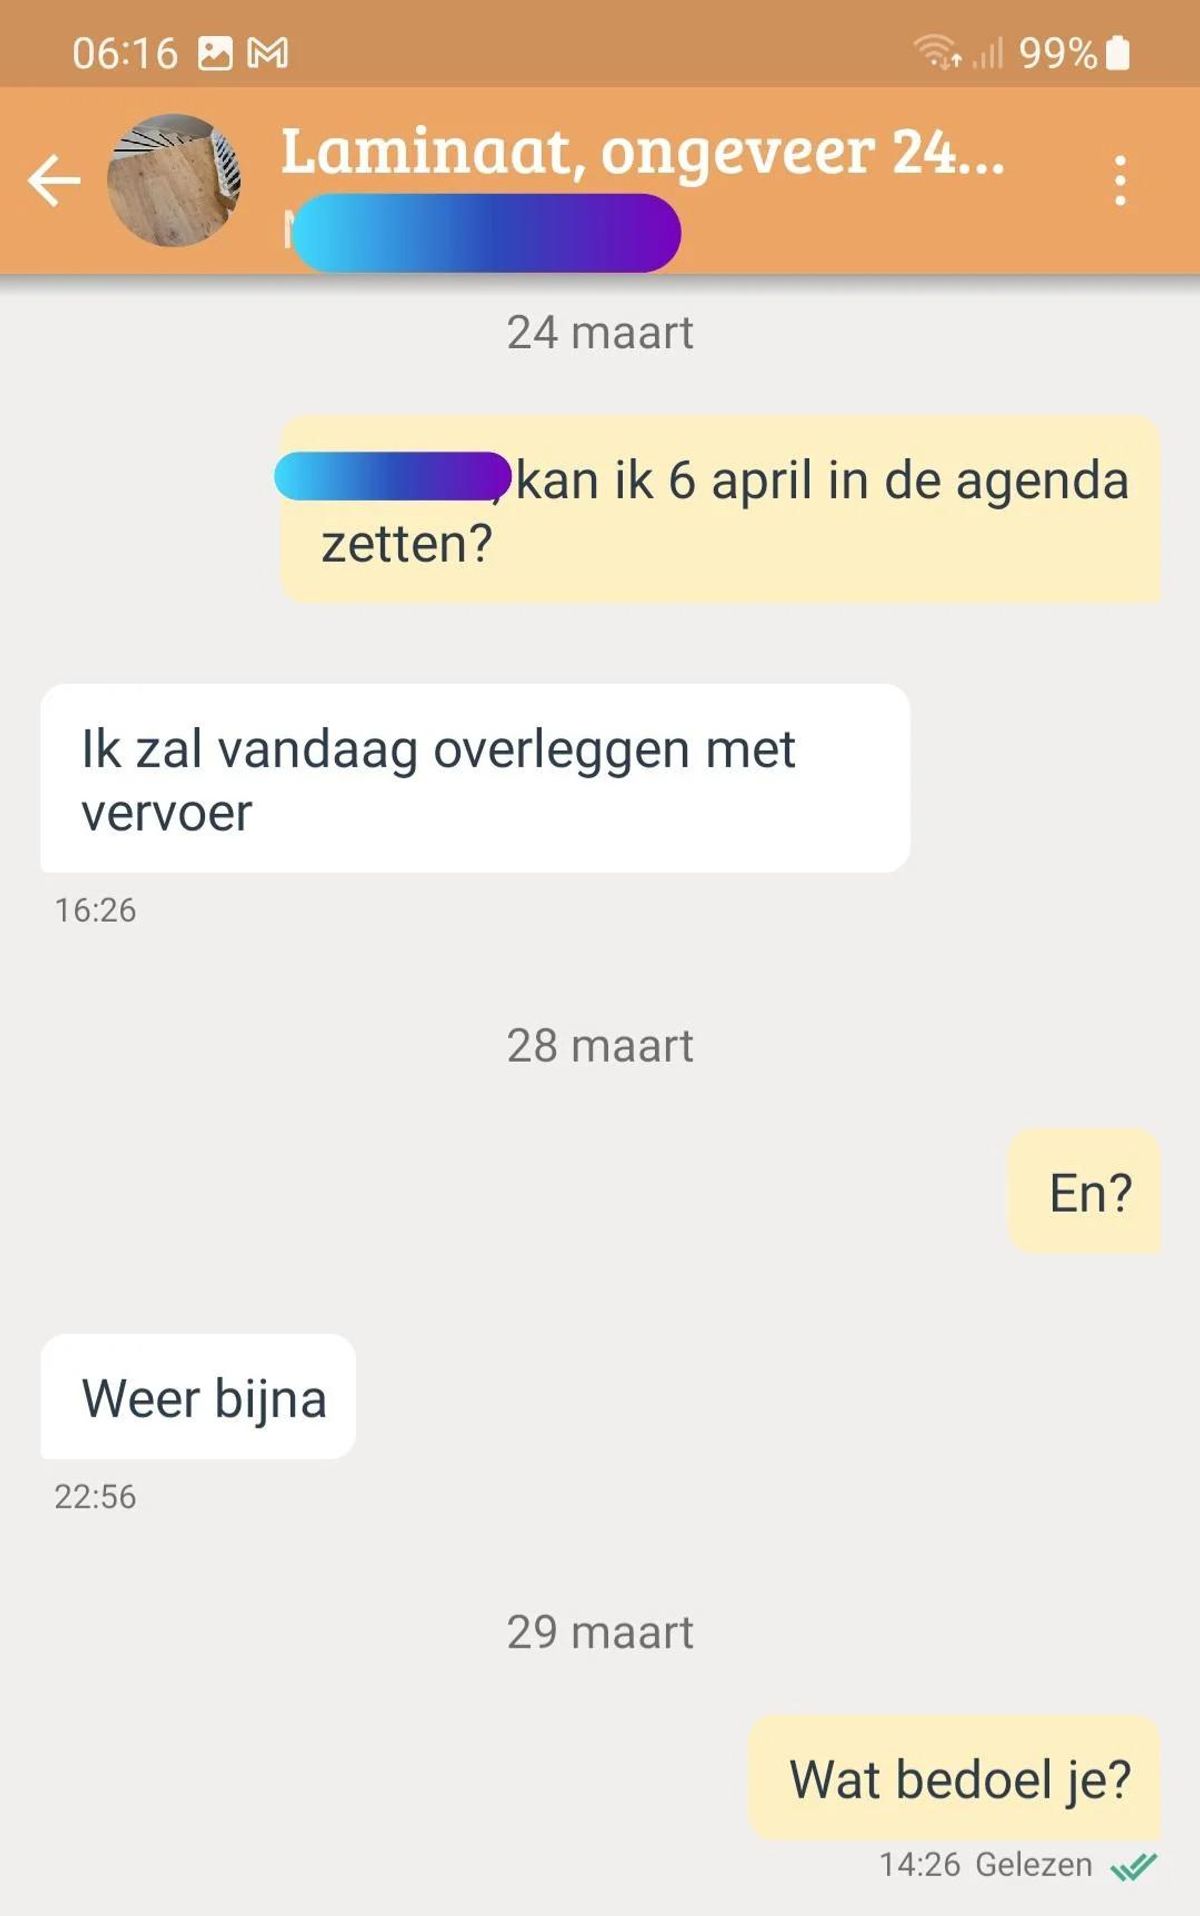1200x1916 pixels.
Task: Tap the back arrow in header
Action: (x=54, y=181)
